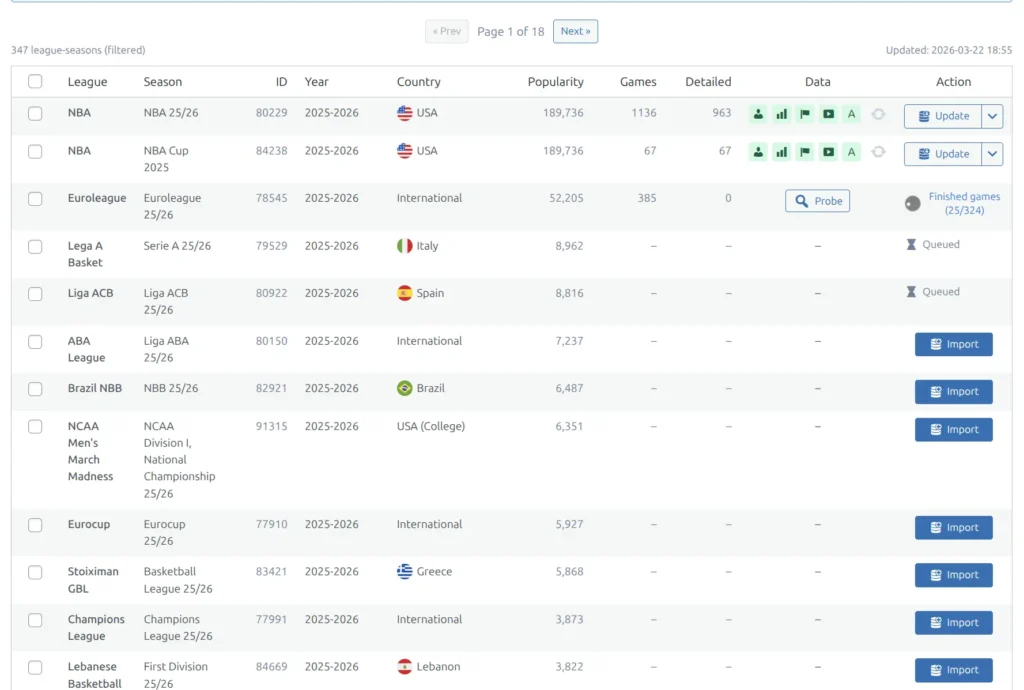The image size is (1024, 690).
Task: Import the Lebanese First Division season
Action: (x=953, y=670)
